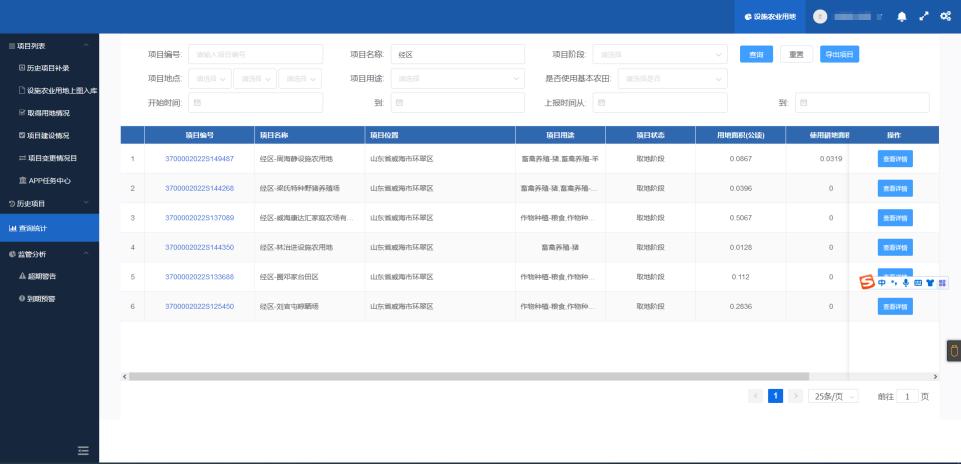961x464 pixels.
Task: Open the 25条/页 page size selector
Action: tap(833, 396)
